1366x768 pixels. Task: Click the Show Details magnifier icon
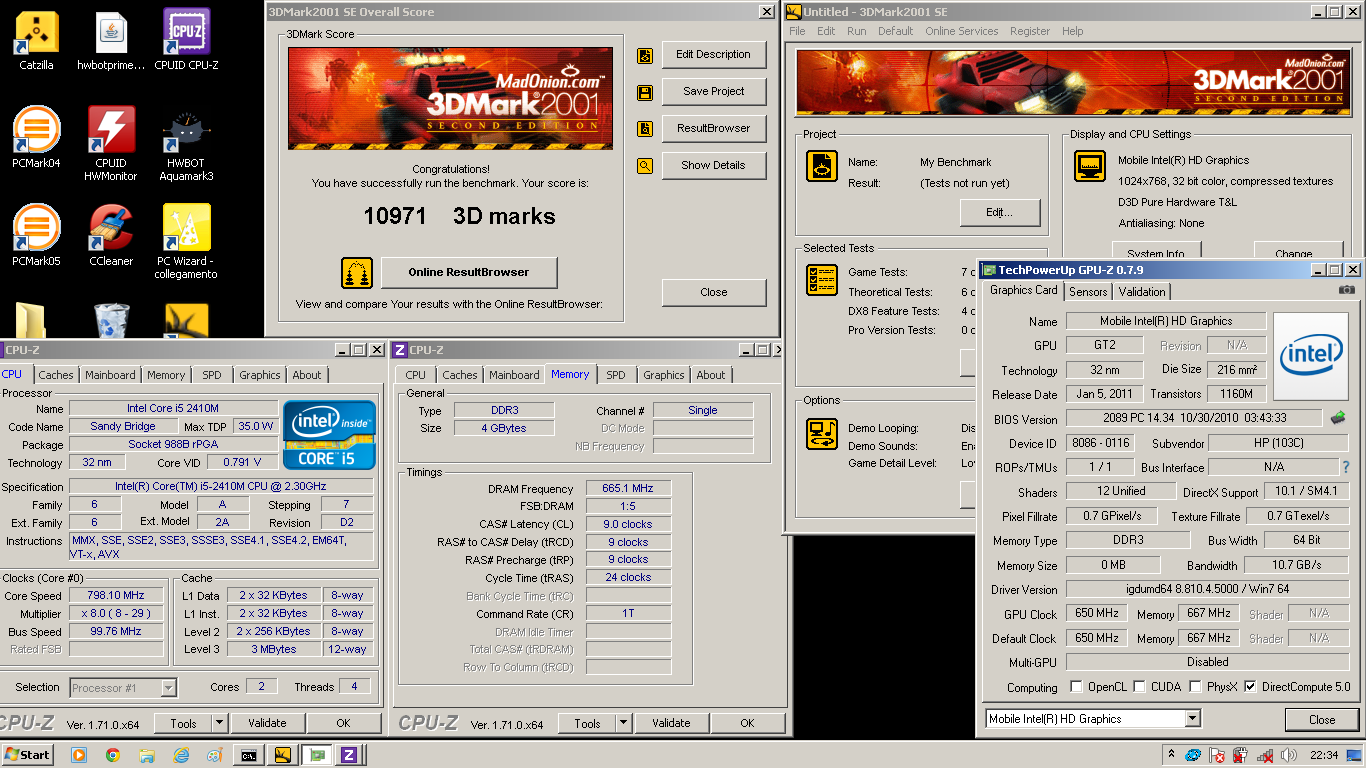coord(645,166)
